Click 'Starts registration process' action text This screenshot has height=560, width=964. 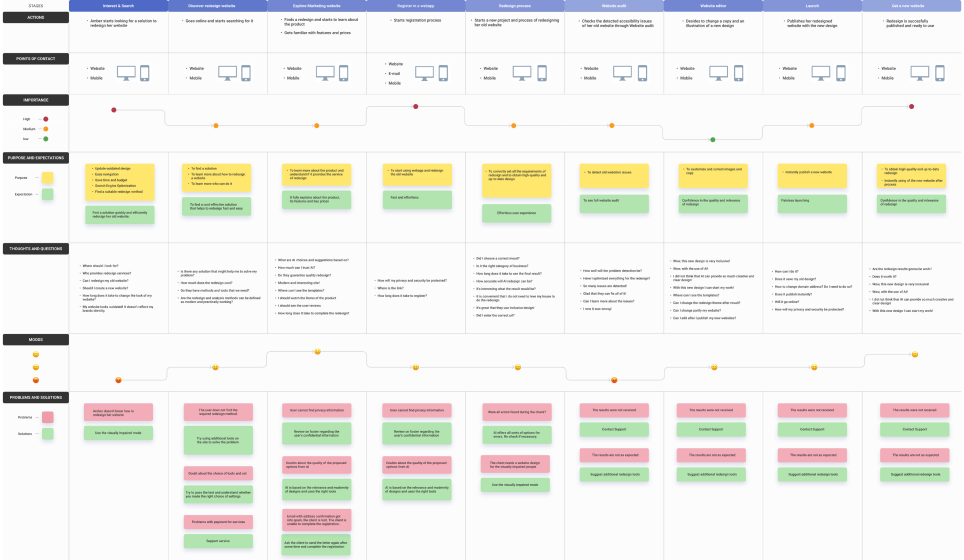pyautogui.click(x=417, y=20)
